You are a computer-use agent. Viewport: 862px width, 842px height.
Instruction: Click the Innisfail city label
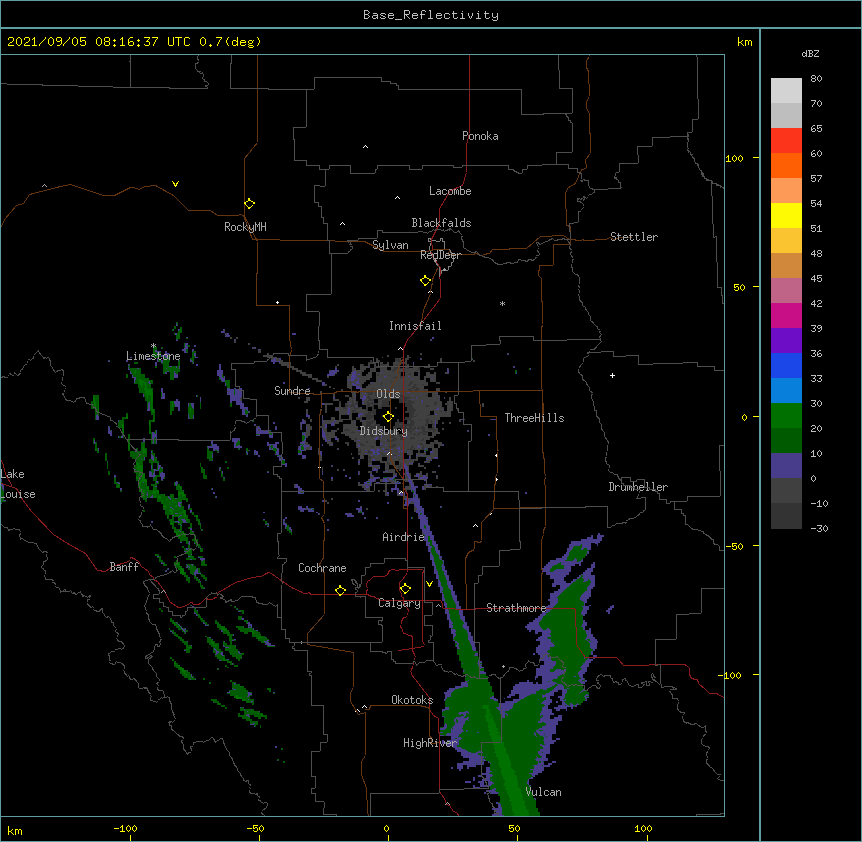click(415, 326)
